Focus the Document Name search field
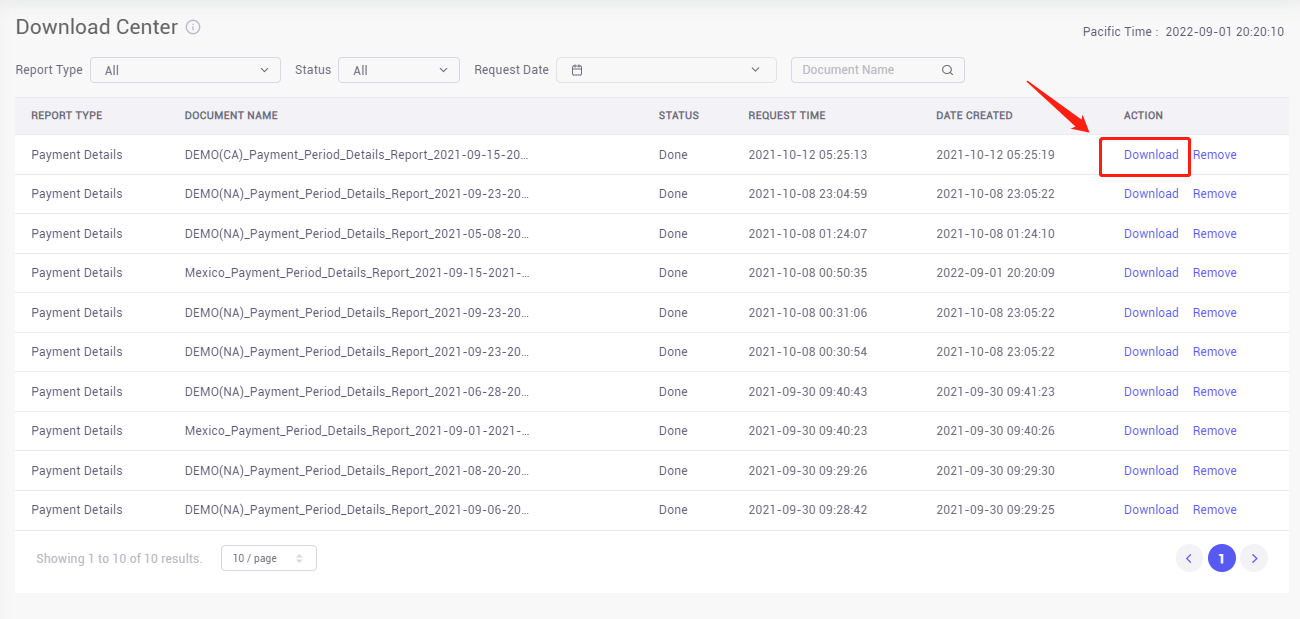Image resolution: width=1300 pixels, height=619 pixels. pyautogui.click(x=878, y=70)
